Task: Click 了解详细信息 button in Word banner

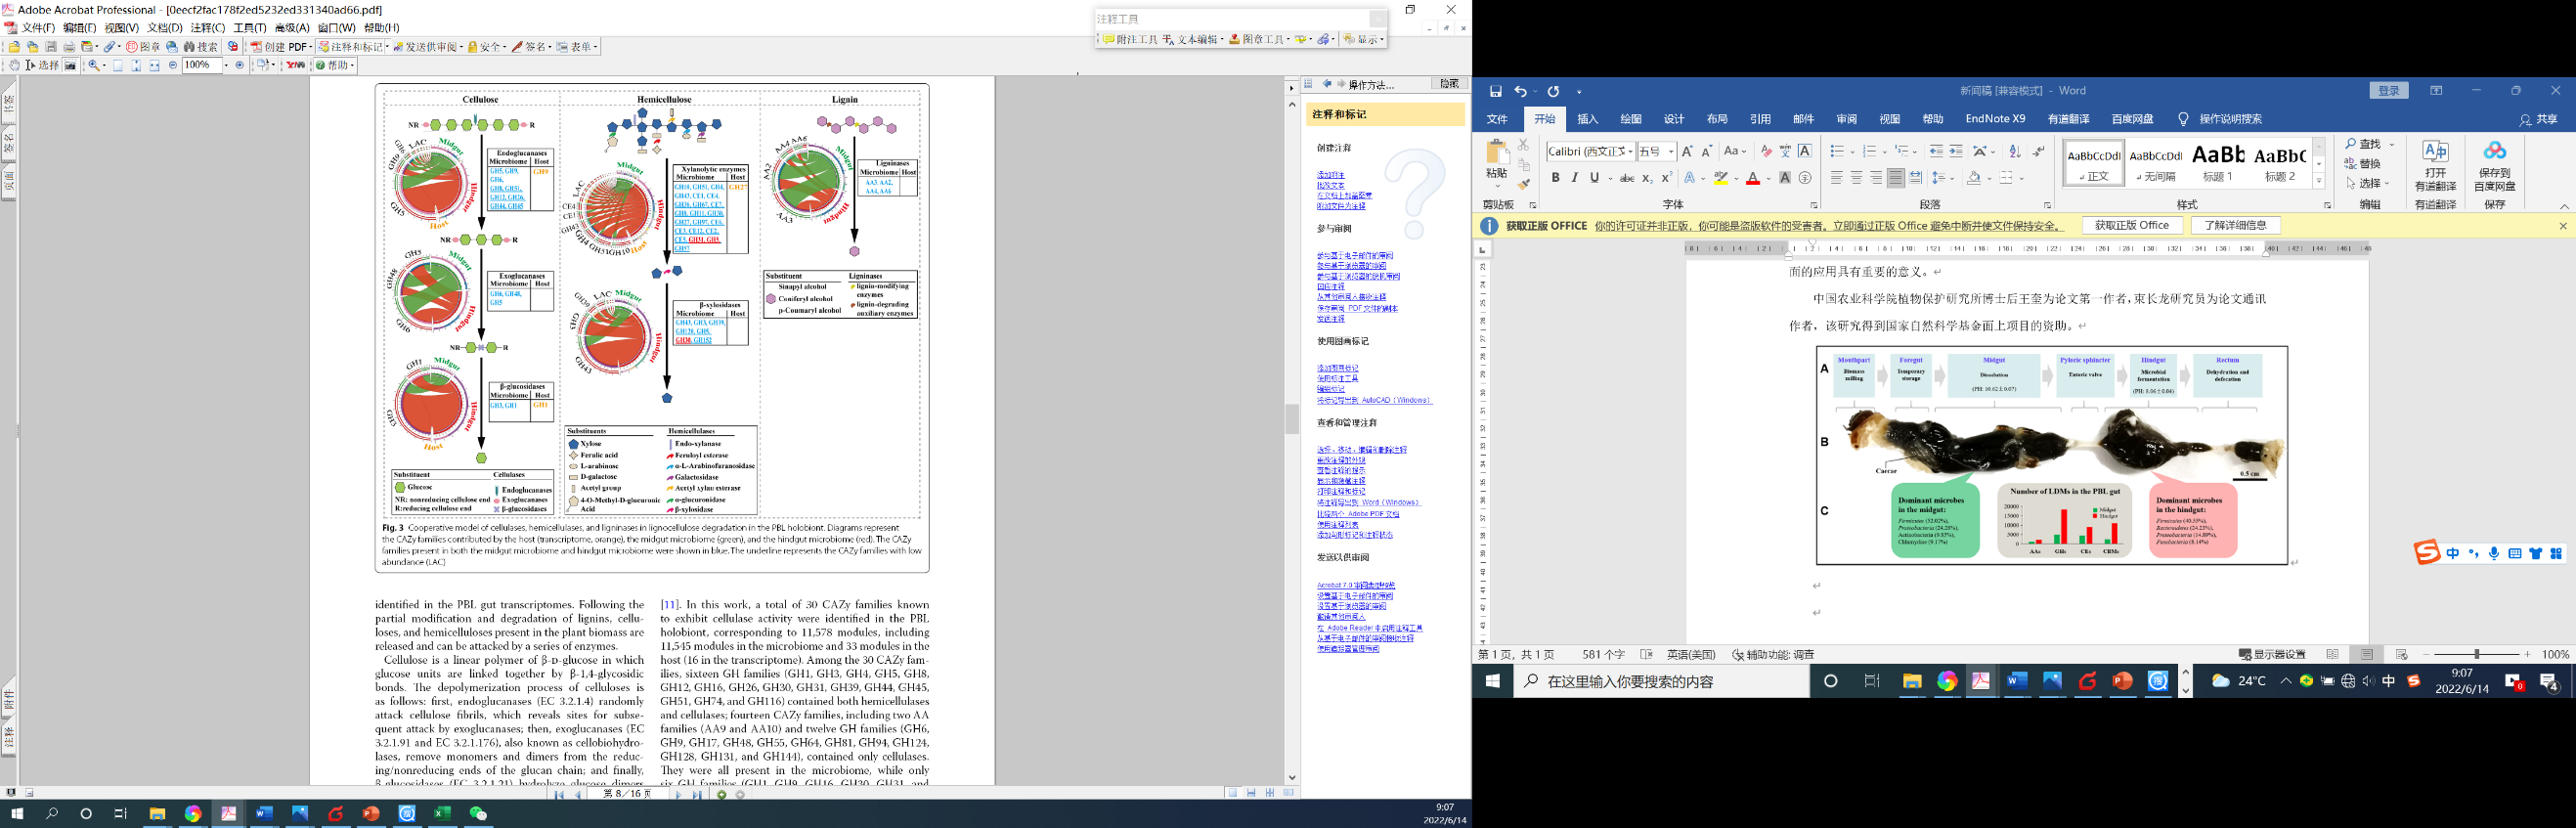Action: pyautogui.click(x=2236, y=226)
